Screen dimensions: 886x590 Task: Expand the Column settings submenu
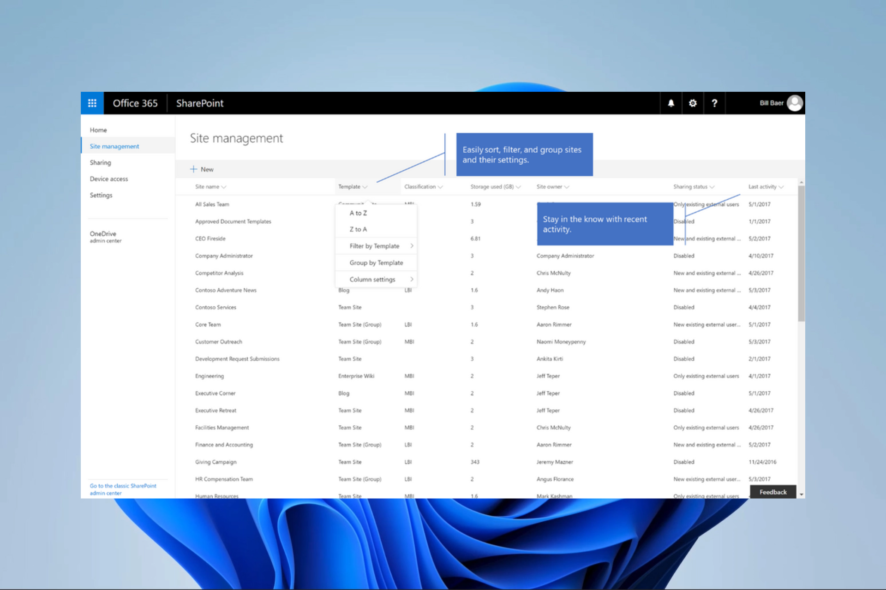[375, 280]
